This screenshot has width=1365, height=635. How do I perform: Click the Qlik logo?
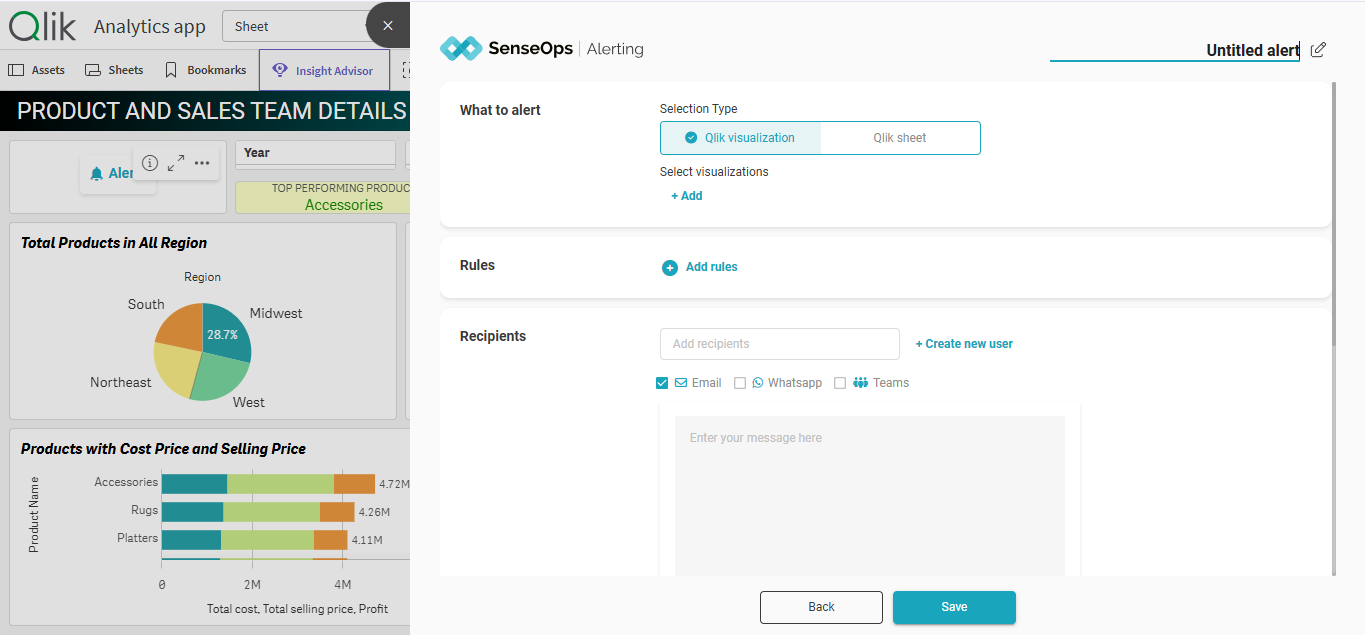pyautogui.click(x=42, y=26)
